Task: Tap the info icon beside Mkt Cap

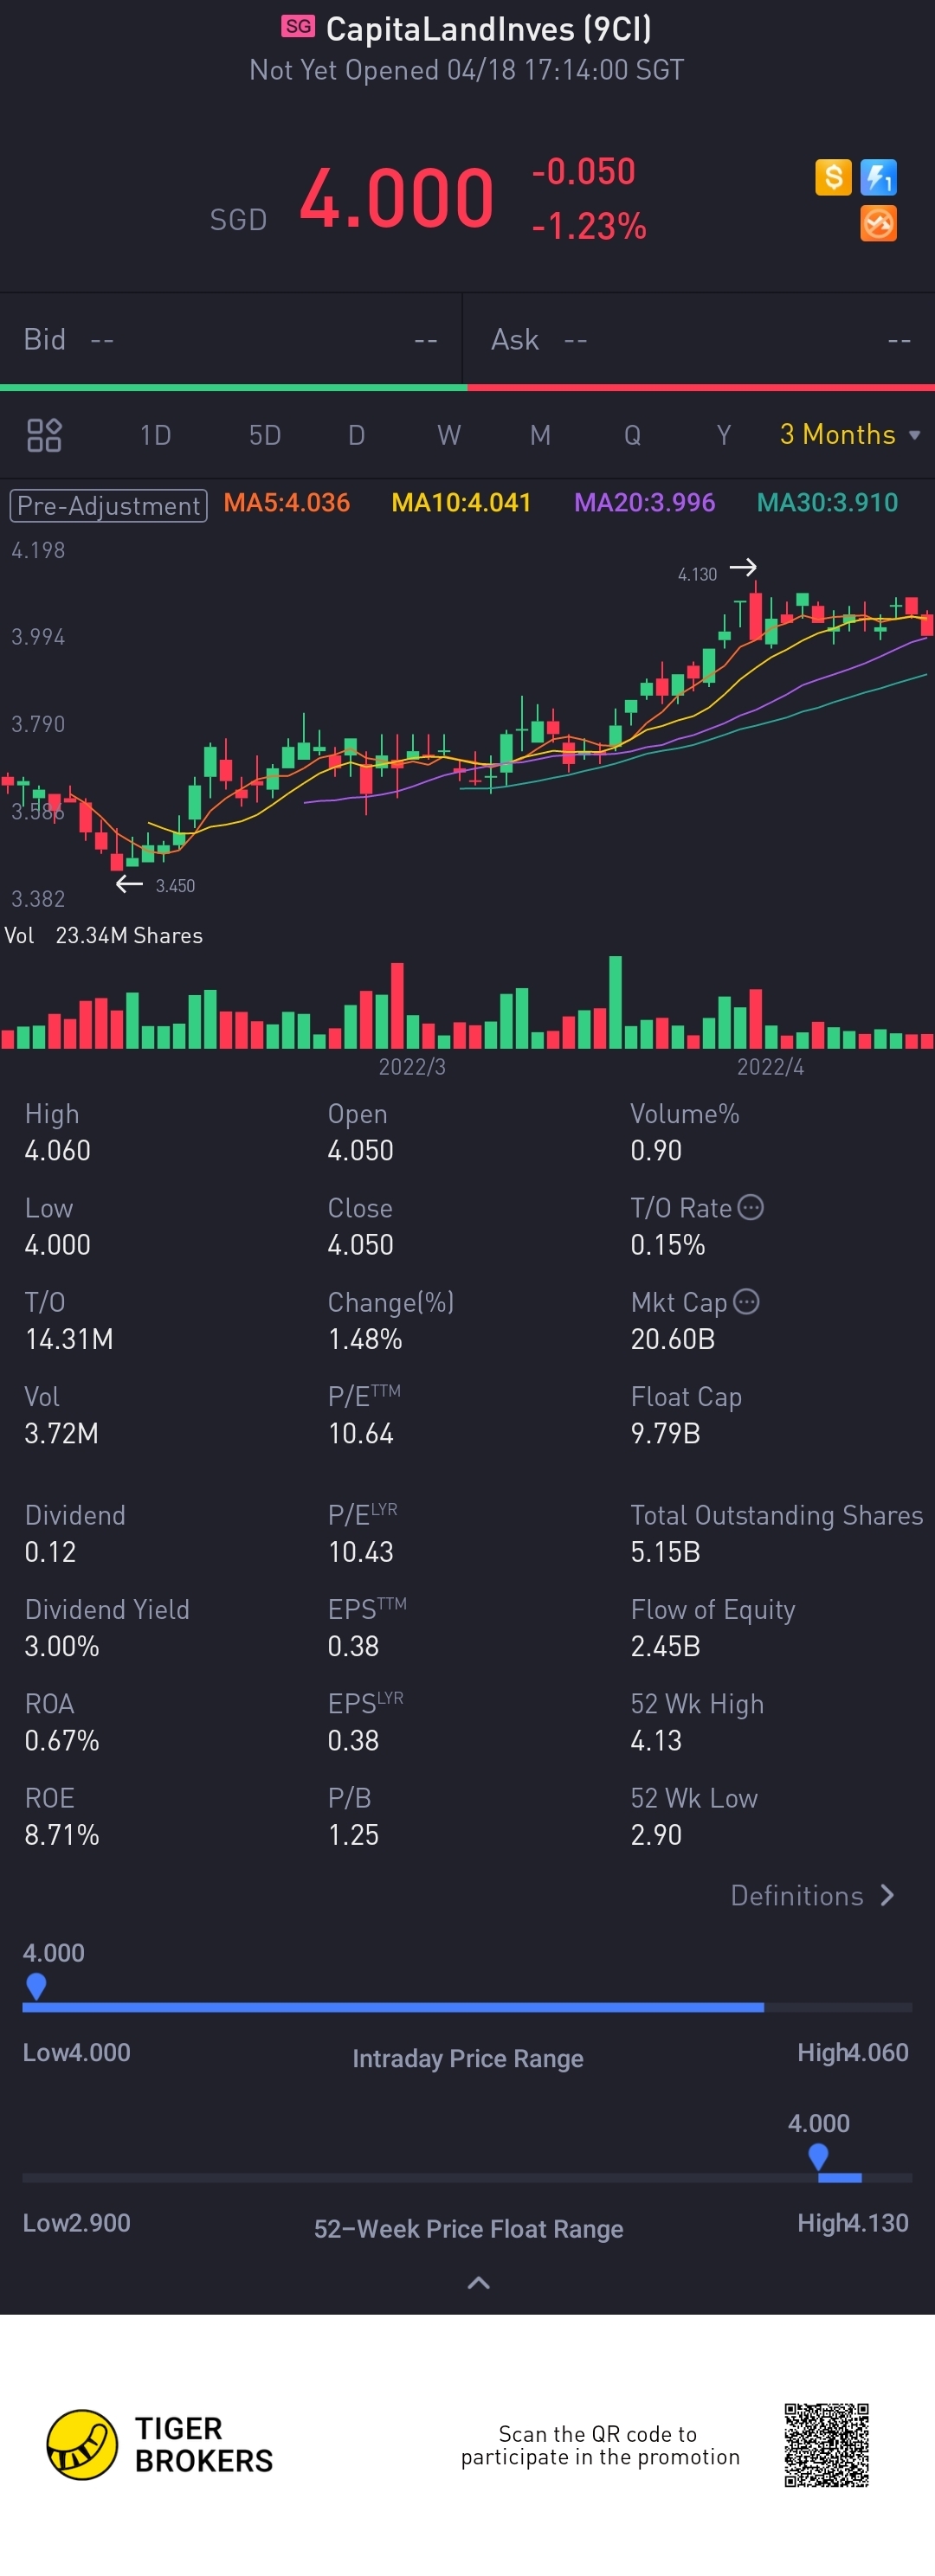Action: (x=746, y=1301)
